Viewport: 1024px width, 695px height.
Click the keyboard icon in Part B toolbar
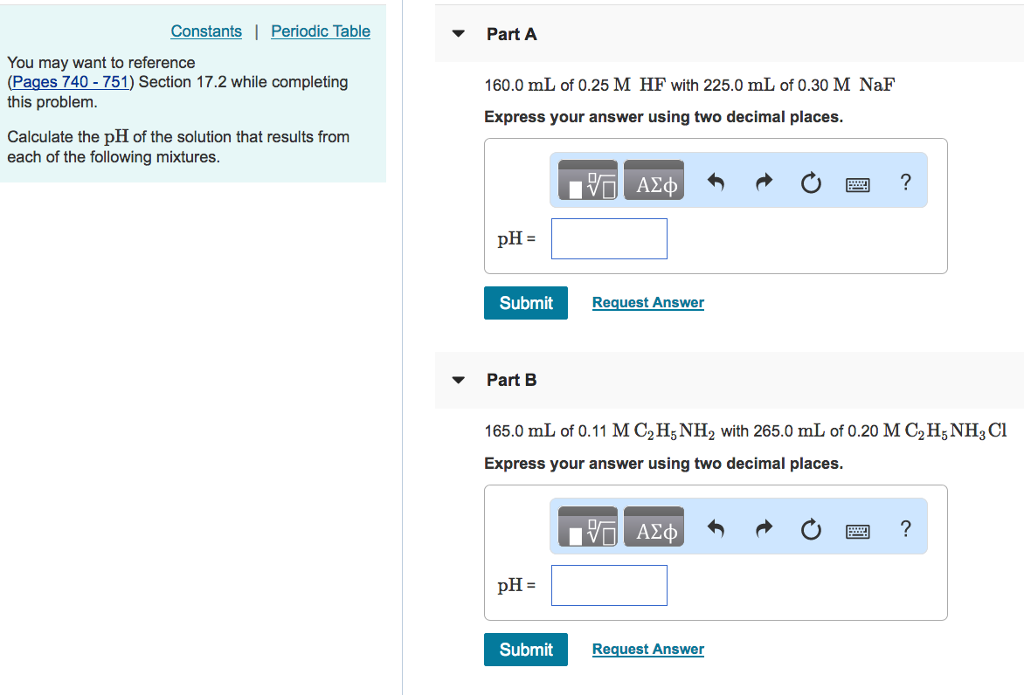pos(857,528)
